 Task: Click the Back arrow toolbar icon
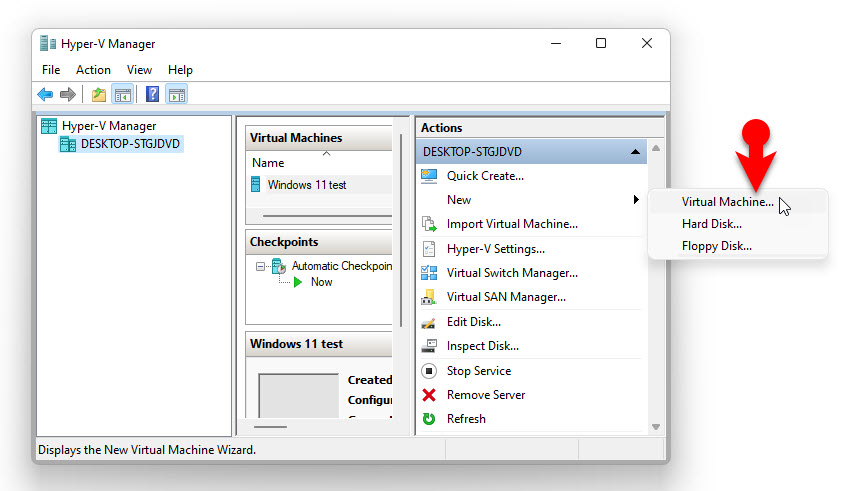click(x=45, y=95)
